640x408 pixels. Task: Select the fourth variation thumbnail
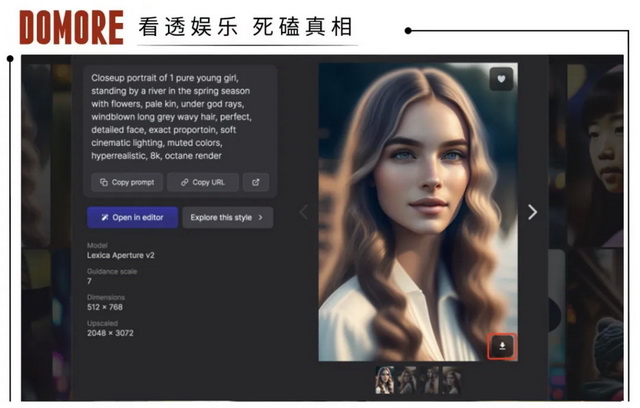[451, 380]
